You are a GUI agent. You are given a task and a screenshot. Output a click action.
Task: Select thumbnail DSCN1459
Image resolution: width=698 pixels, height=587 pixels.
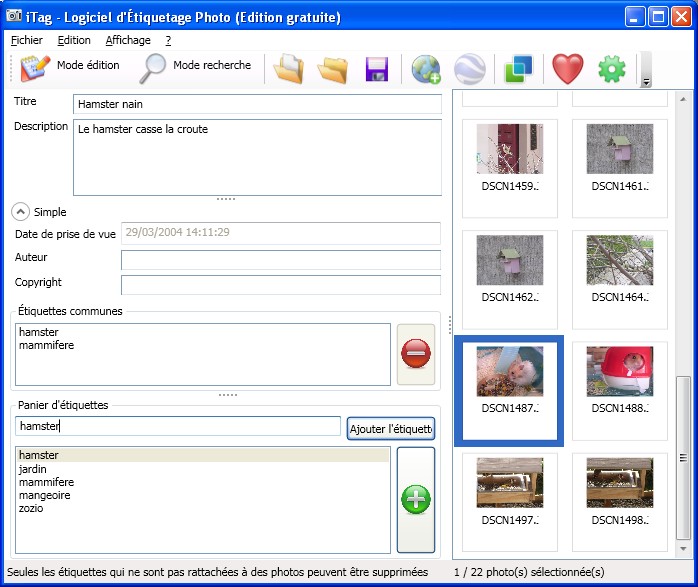(x=510, y=168)
